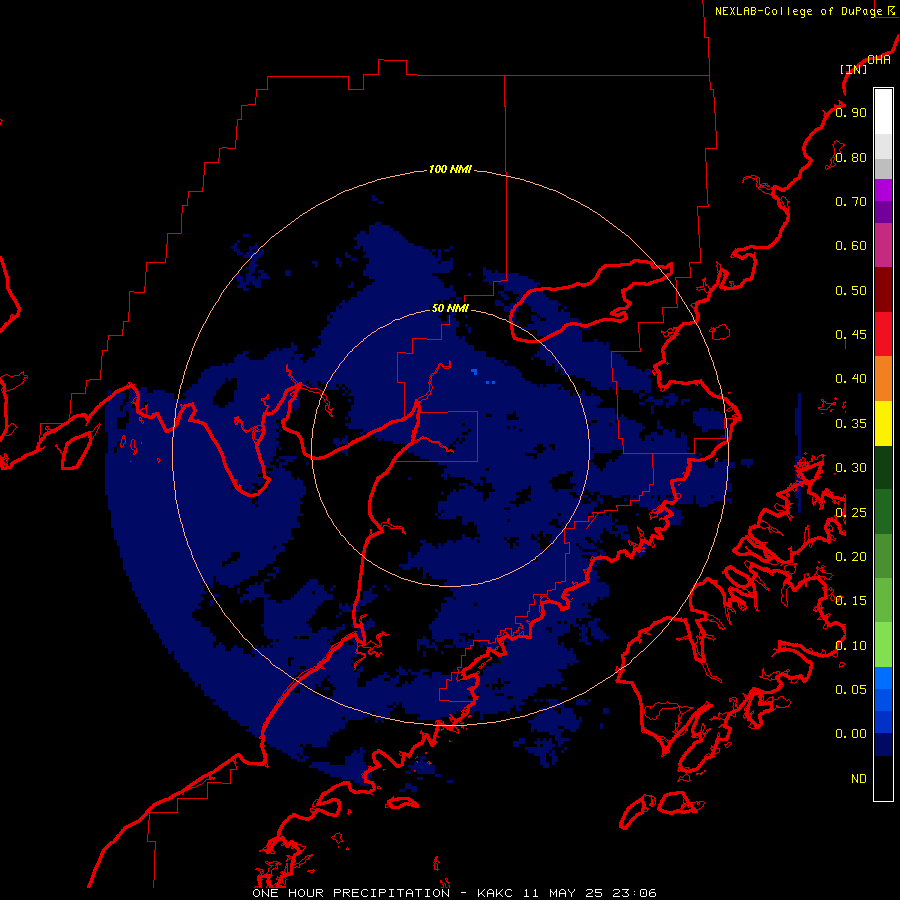The height and width of the screenshot is (900, 900).
Task: Click the ONE HOUR PRECIPITATION title text
Action: [351, 893]
